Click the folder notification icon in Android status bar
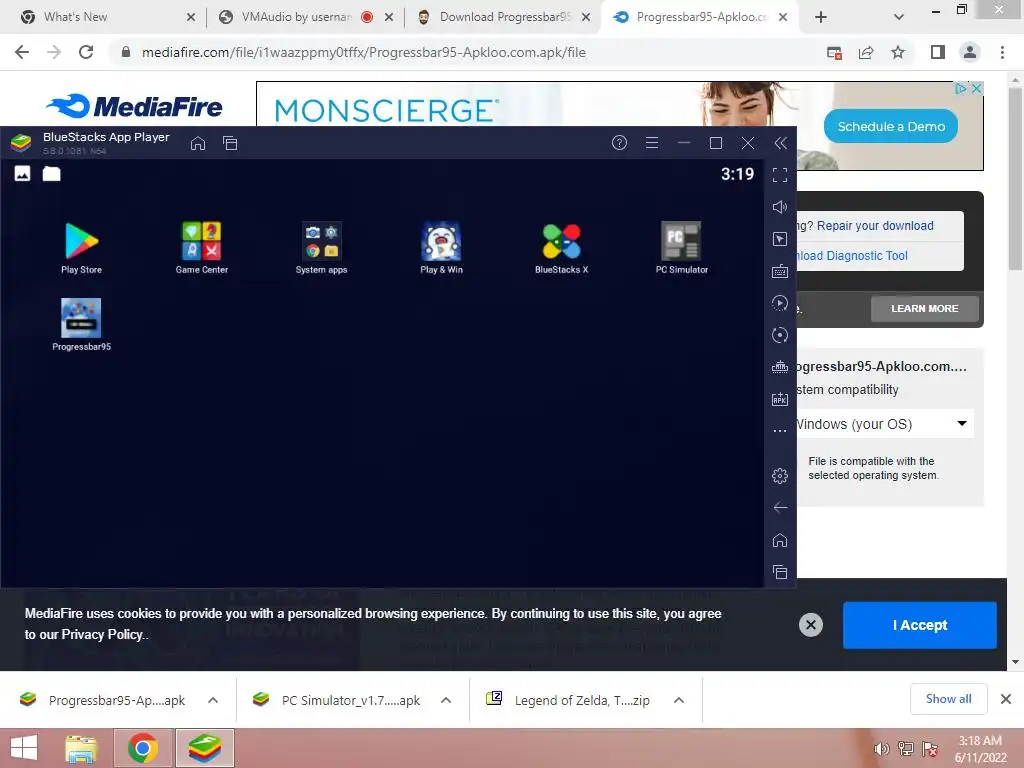1024x768 pixels. coord(52,173)
